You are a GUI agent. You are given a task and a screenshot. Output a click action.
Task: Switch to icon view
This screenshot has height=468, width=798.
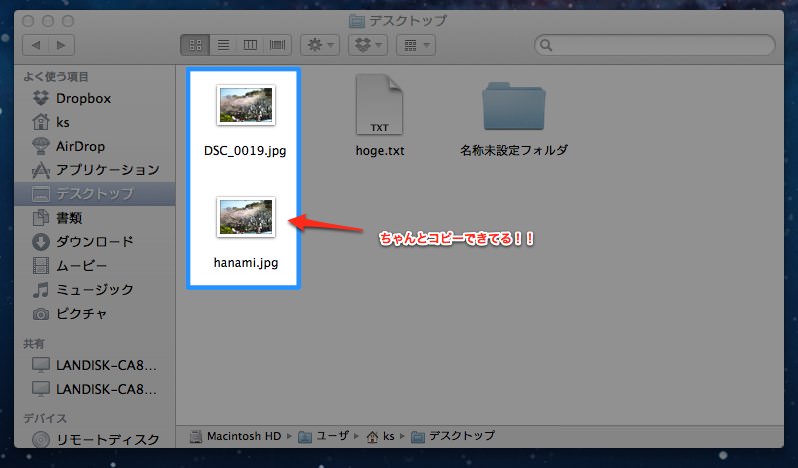tap(195, 45)
